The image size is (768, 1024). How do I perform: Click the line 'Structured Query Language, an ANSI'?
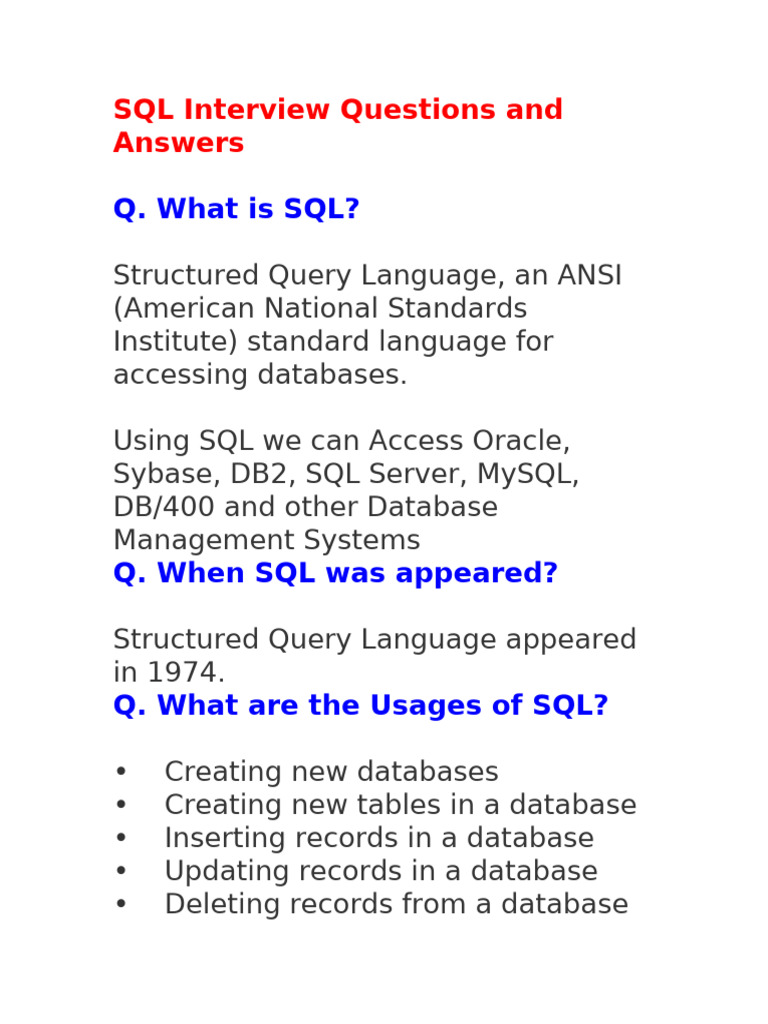point(367,276)
